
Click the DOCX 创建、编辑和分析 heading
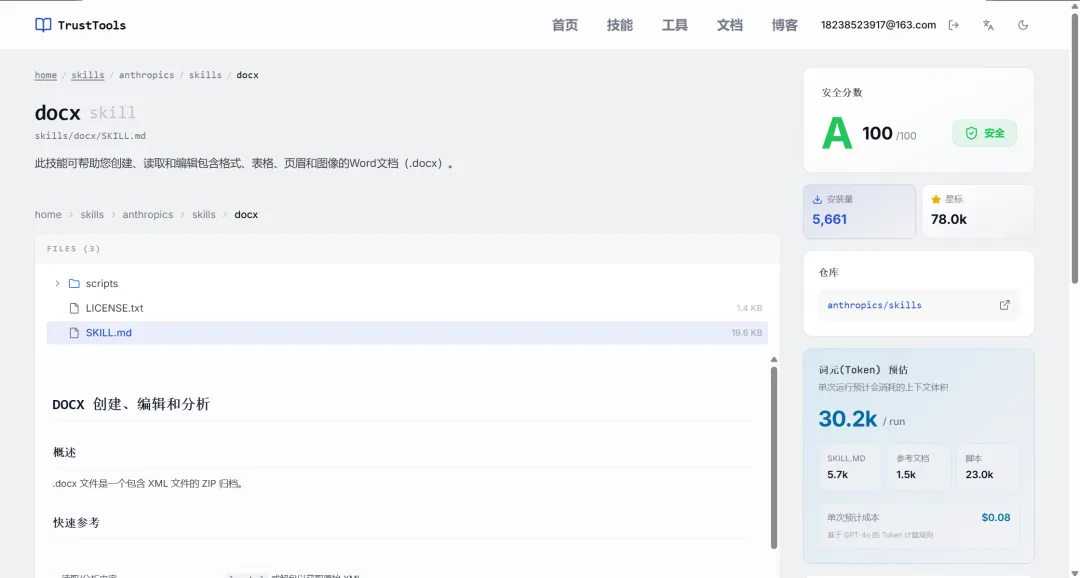pos(131,404)
